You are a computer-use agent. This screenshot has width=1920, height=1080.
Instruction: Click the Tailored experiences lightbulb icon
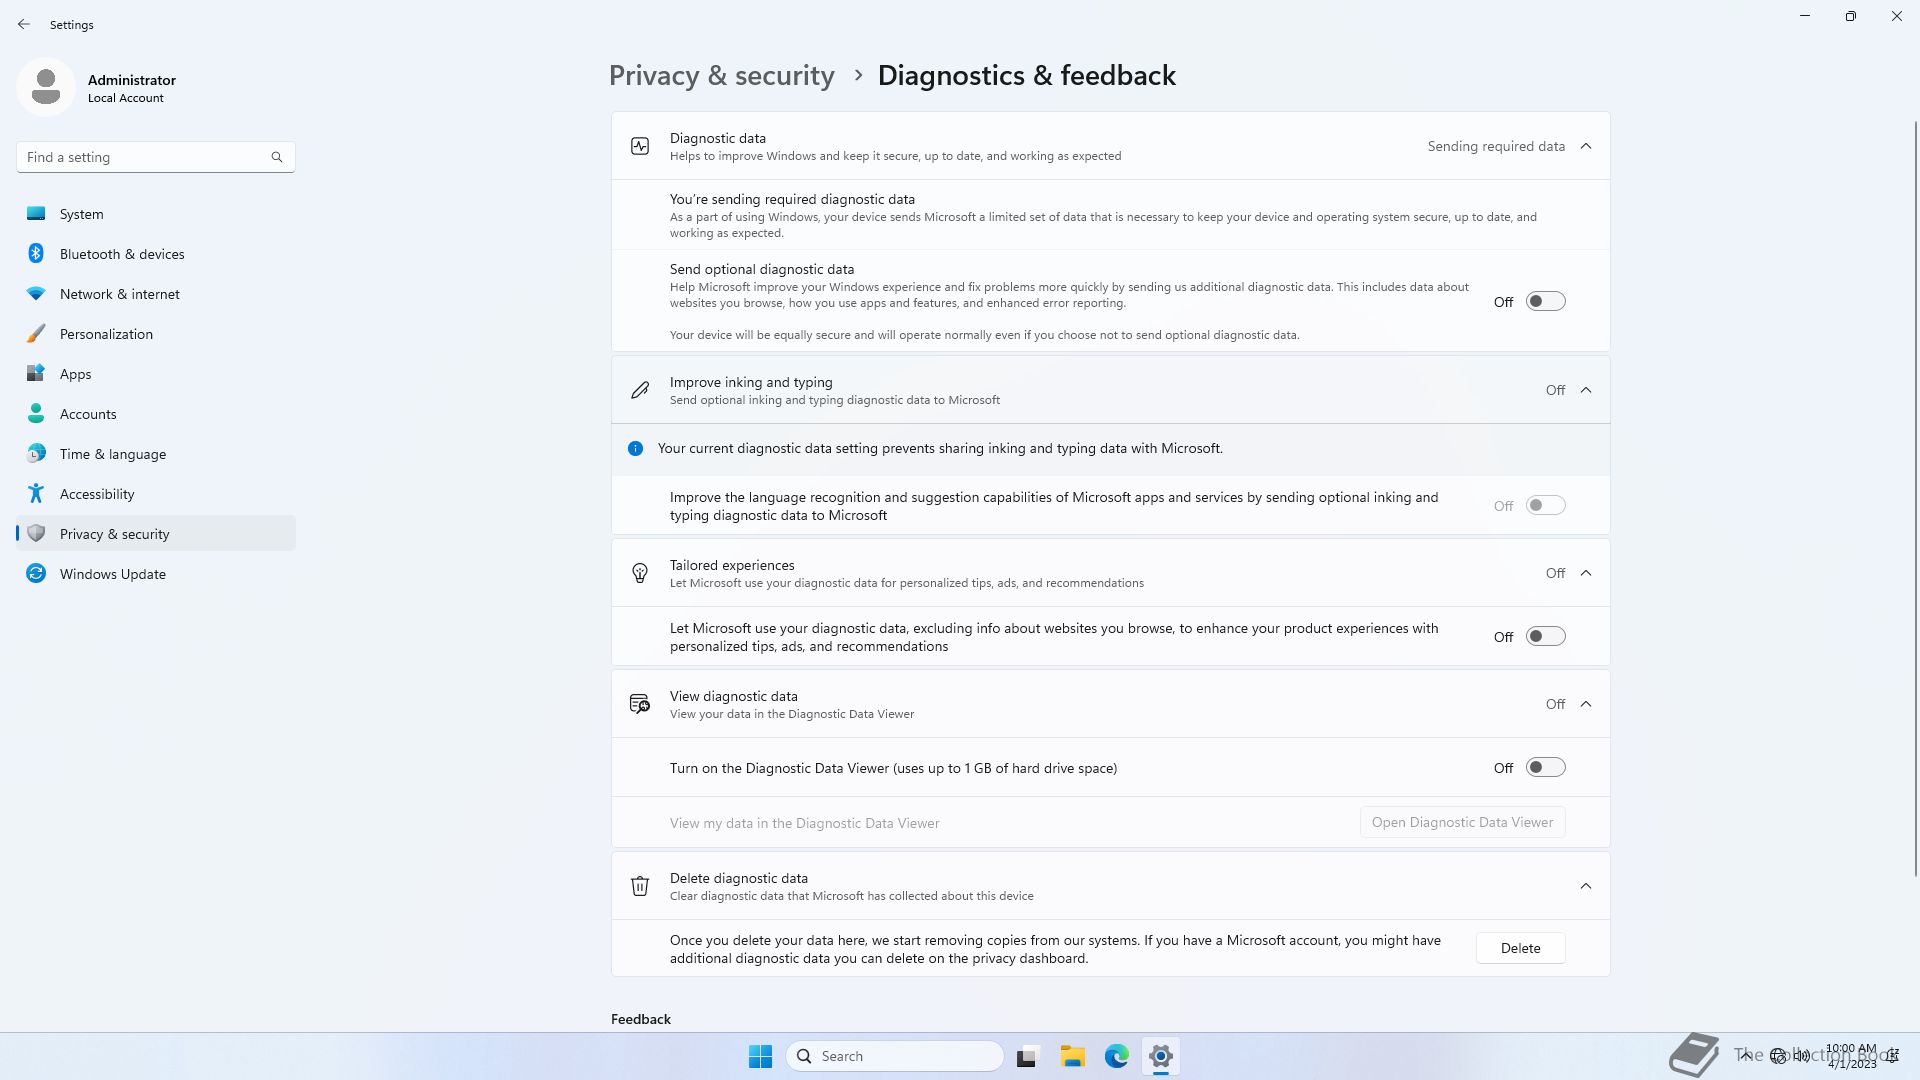[x=640, y=574]
